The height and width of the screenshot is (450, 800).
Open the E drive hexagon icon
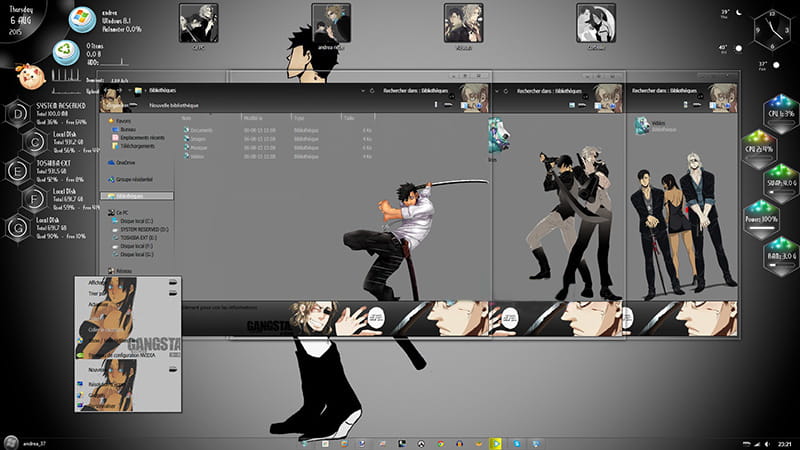pyautogui.click(x=18, y=171)
